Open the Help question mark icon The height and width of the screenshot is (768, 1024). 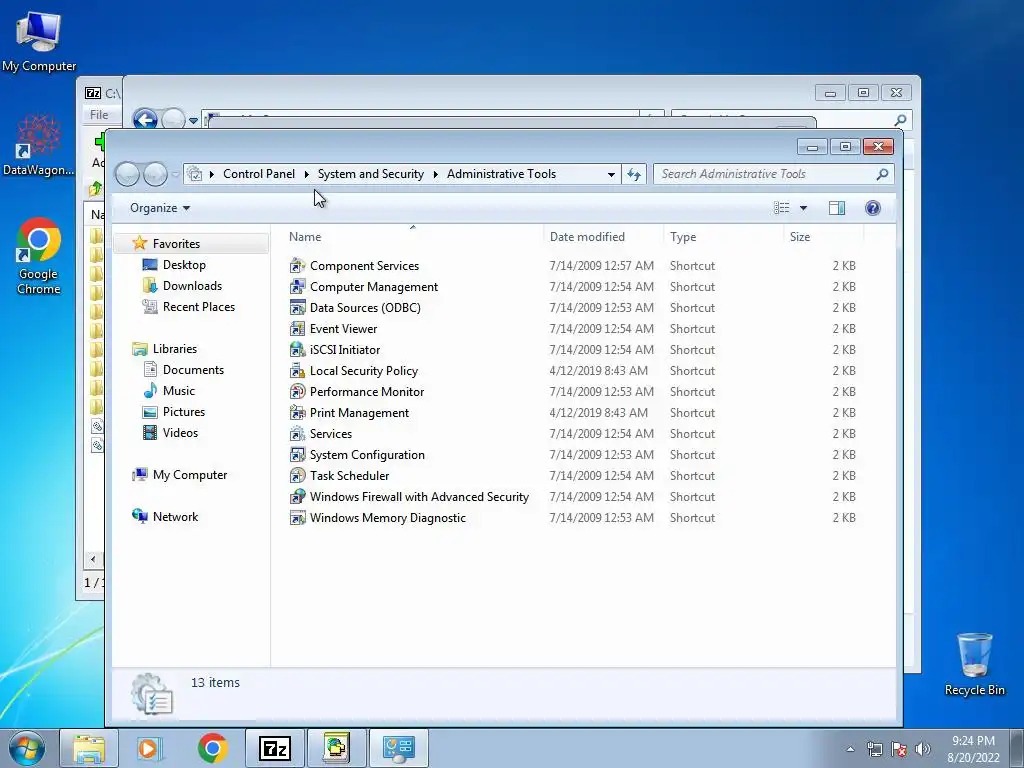[x=872, y=208]
